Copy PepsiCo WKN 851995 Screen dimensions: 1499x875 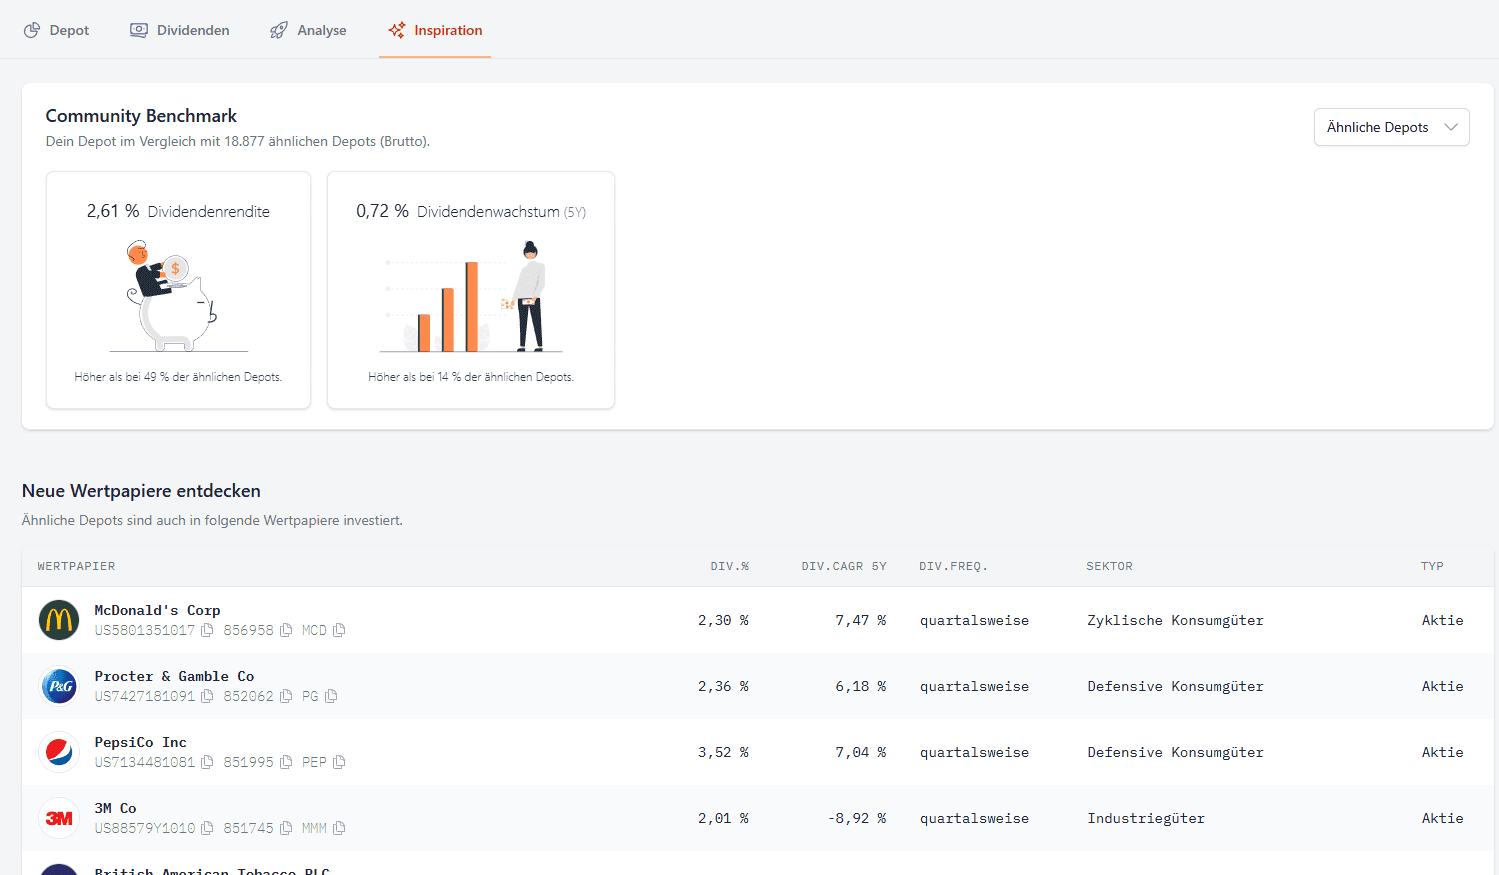coord(286,762)
